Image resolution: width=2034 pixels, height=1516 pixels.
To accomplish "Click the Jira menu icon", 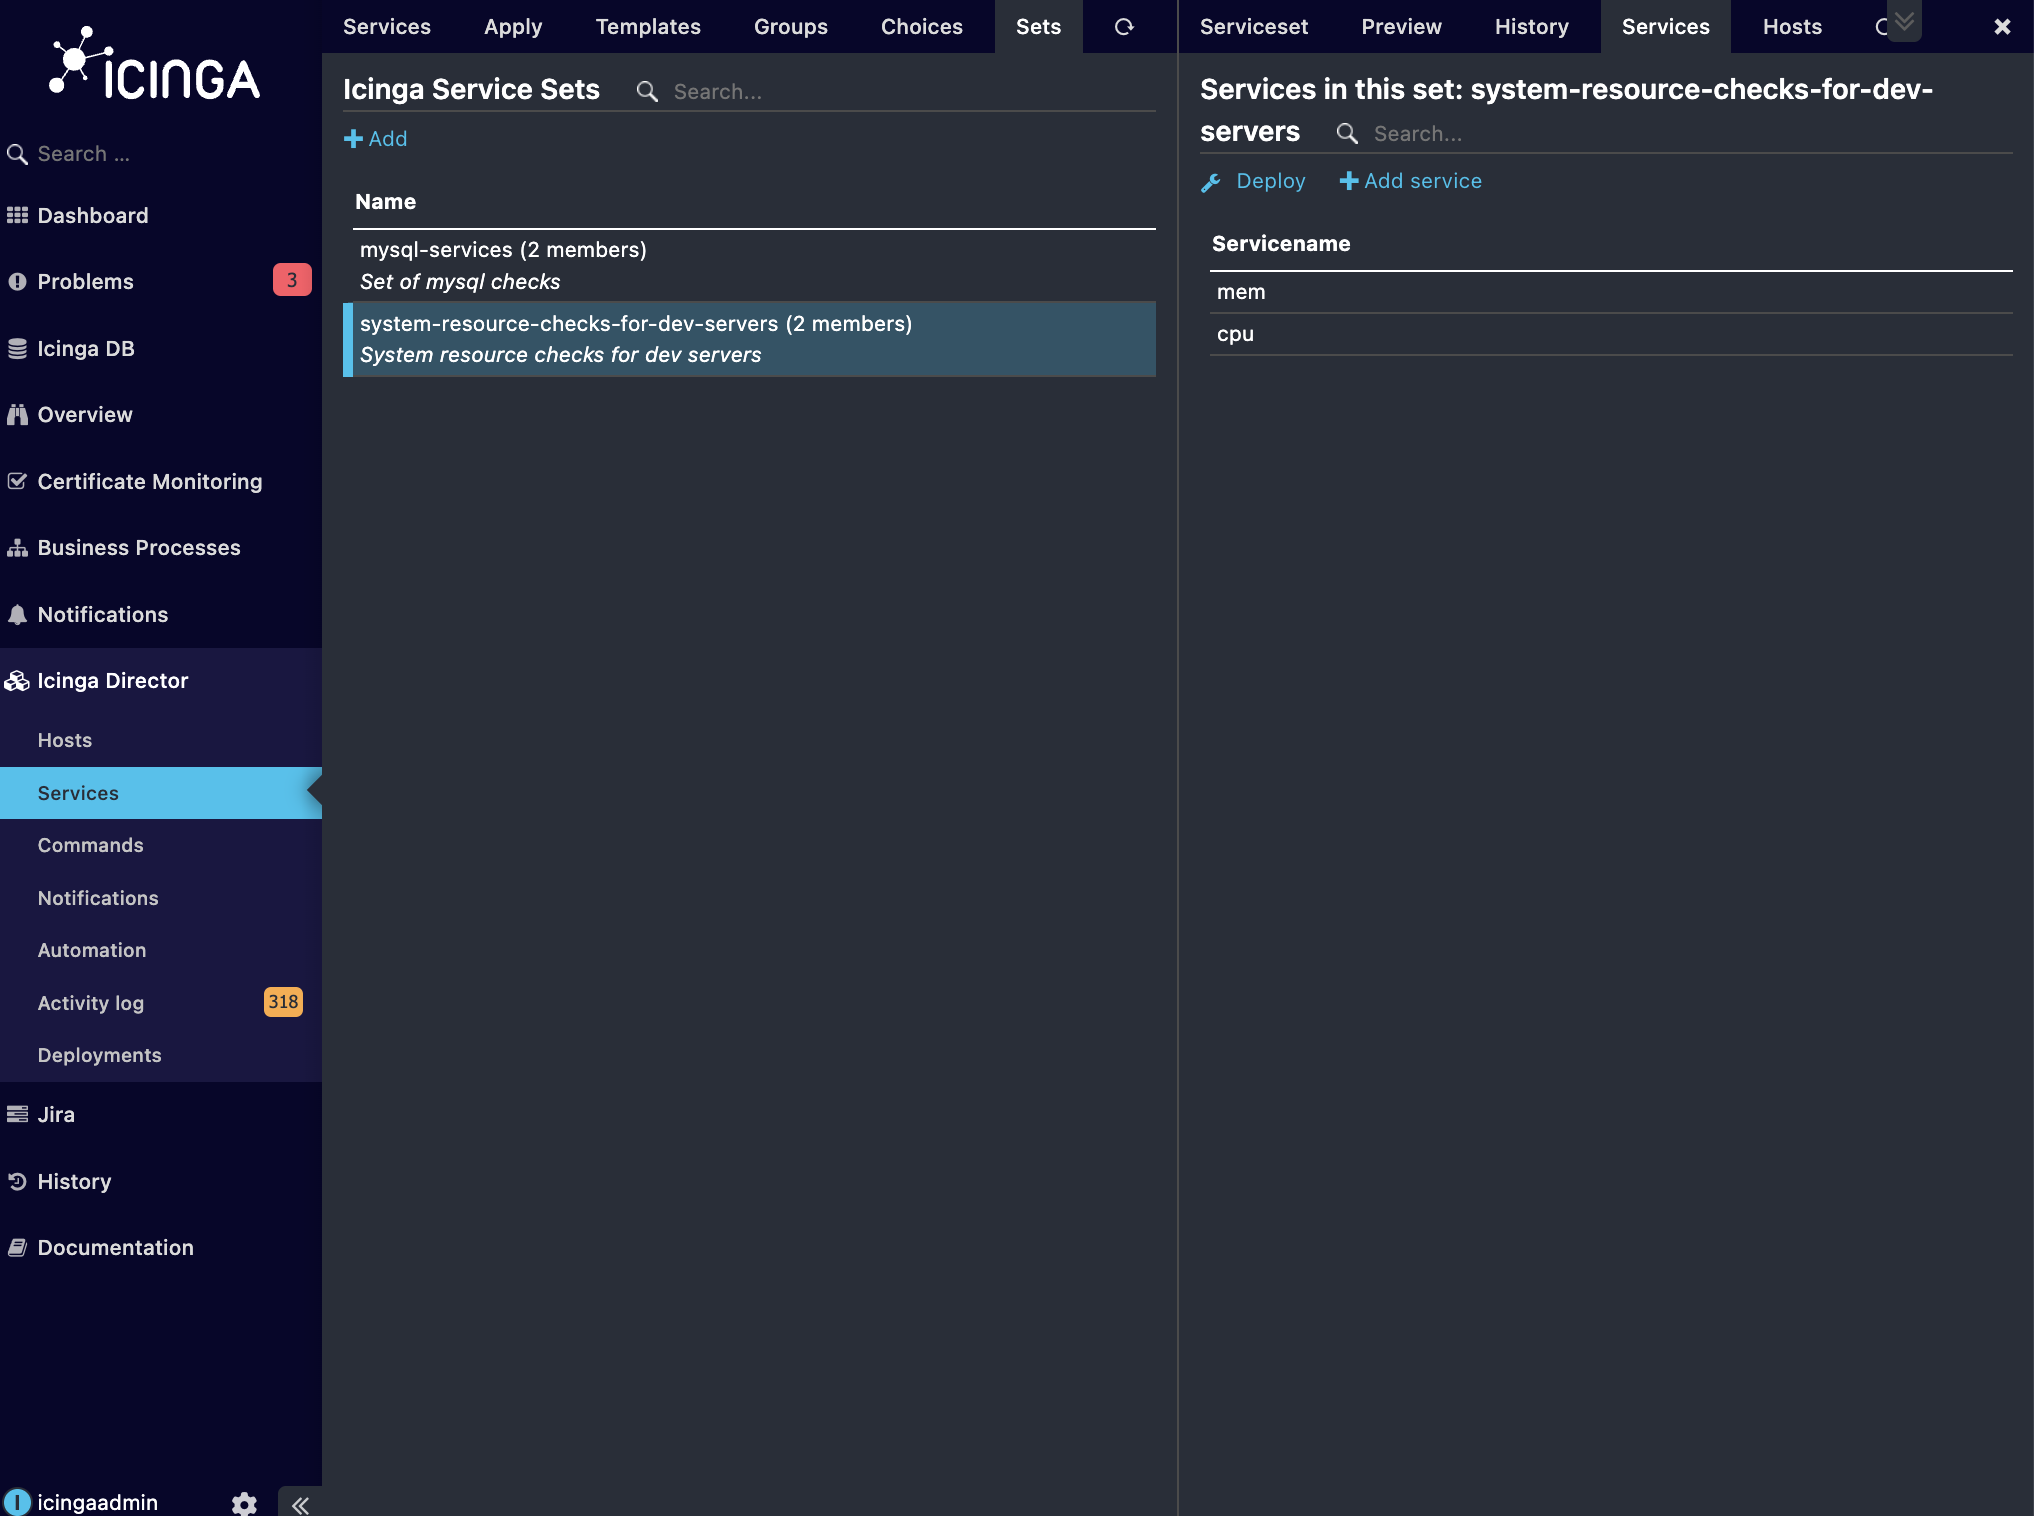I will 17,1115.
